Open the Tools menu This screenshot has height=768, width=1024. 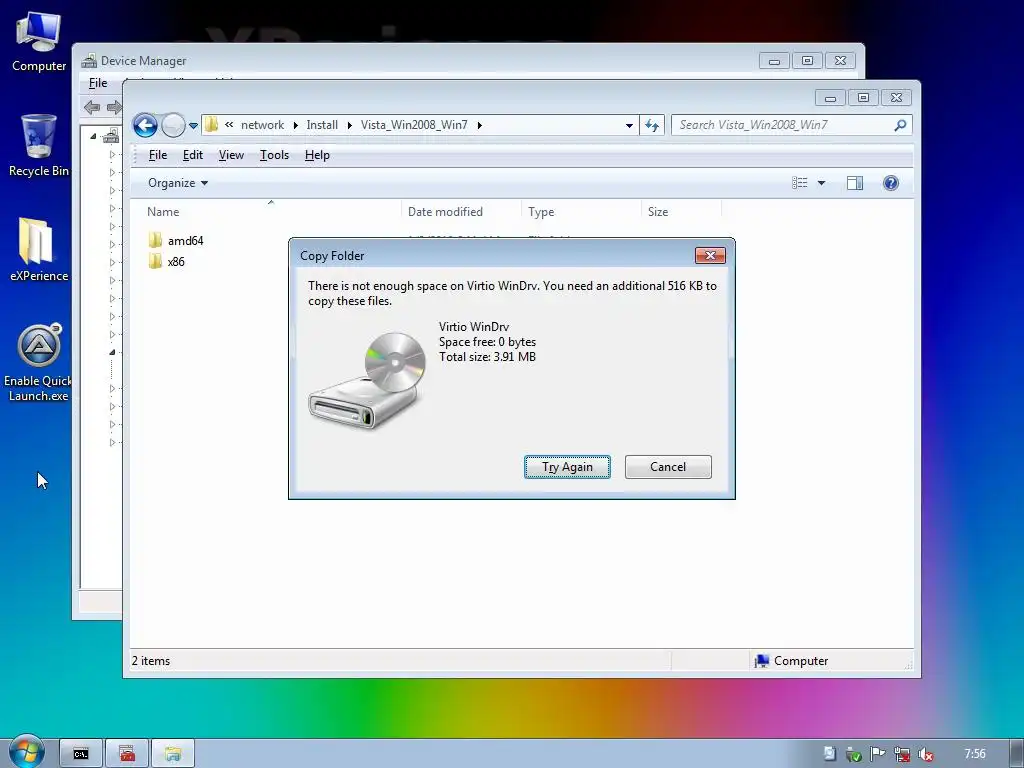274,155
